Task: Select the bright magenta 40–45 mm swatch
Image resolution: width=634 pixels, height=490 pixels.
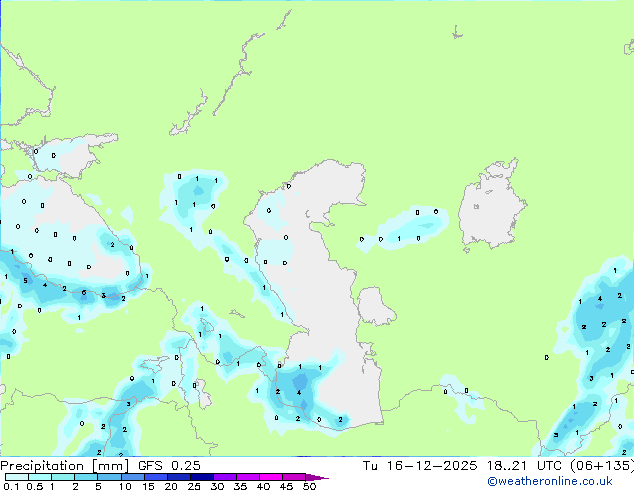Action: coord(271,477)
